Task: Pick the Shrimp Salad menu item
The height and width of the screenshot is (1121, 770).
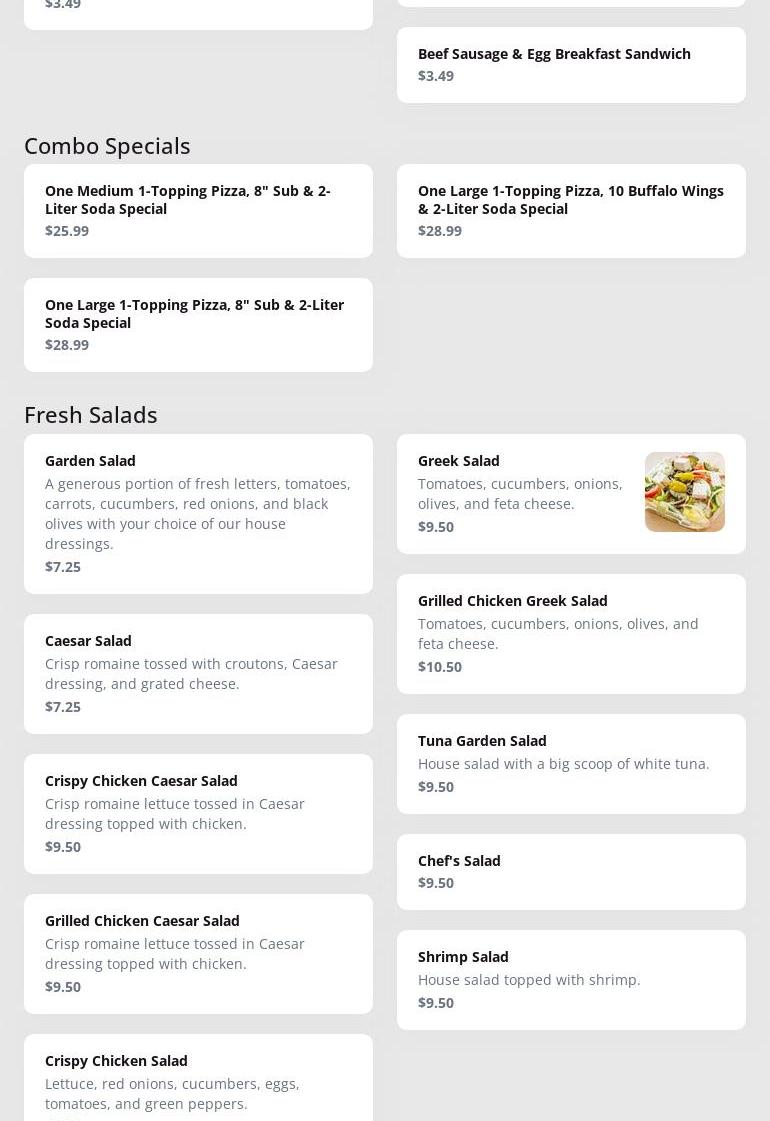Action: pyautogui.click(x=570, y=979)
